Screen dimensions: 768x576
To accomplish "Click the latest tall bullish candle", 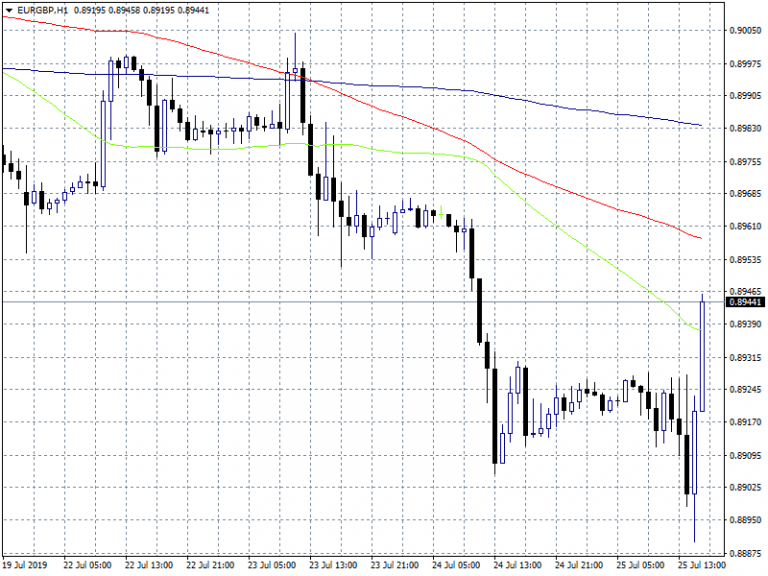I will point(702,355).
